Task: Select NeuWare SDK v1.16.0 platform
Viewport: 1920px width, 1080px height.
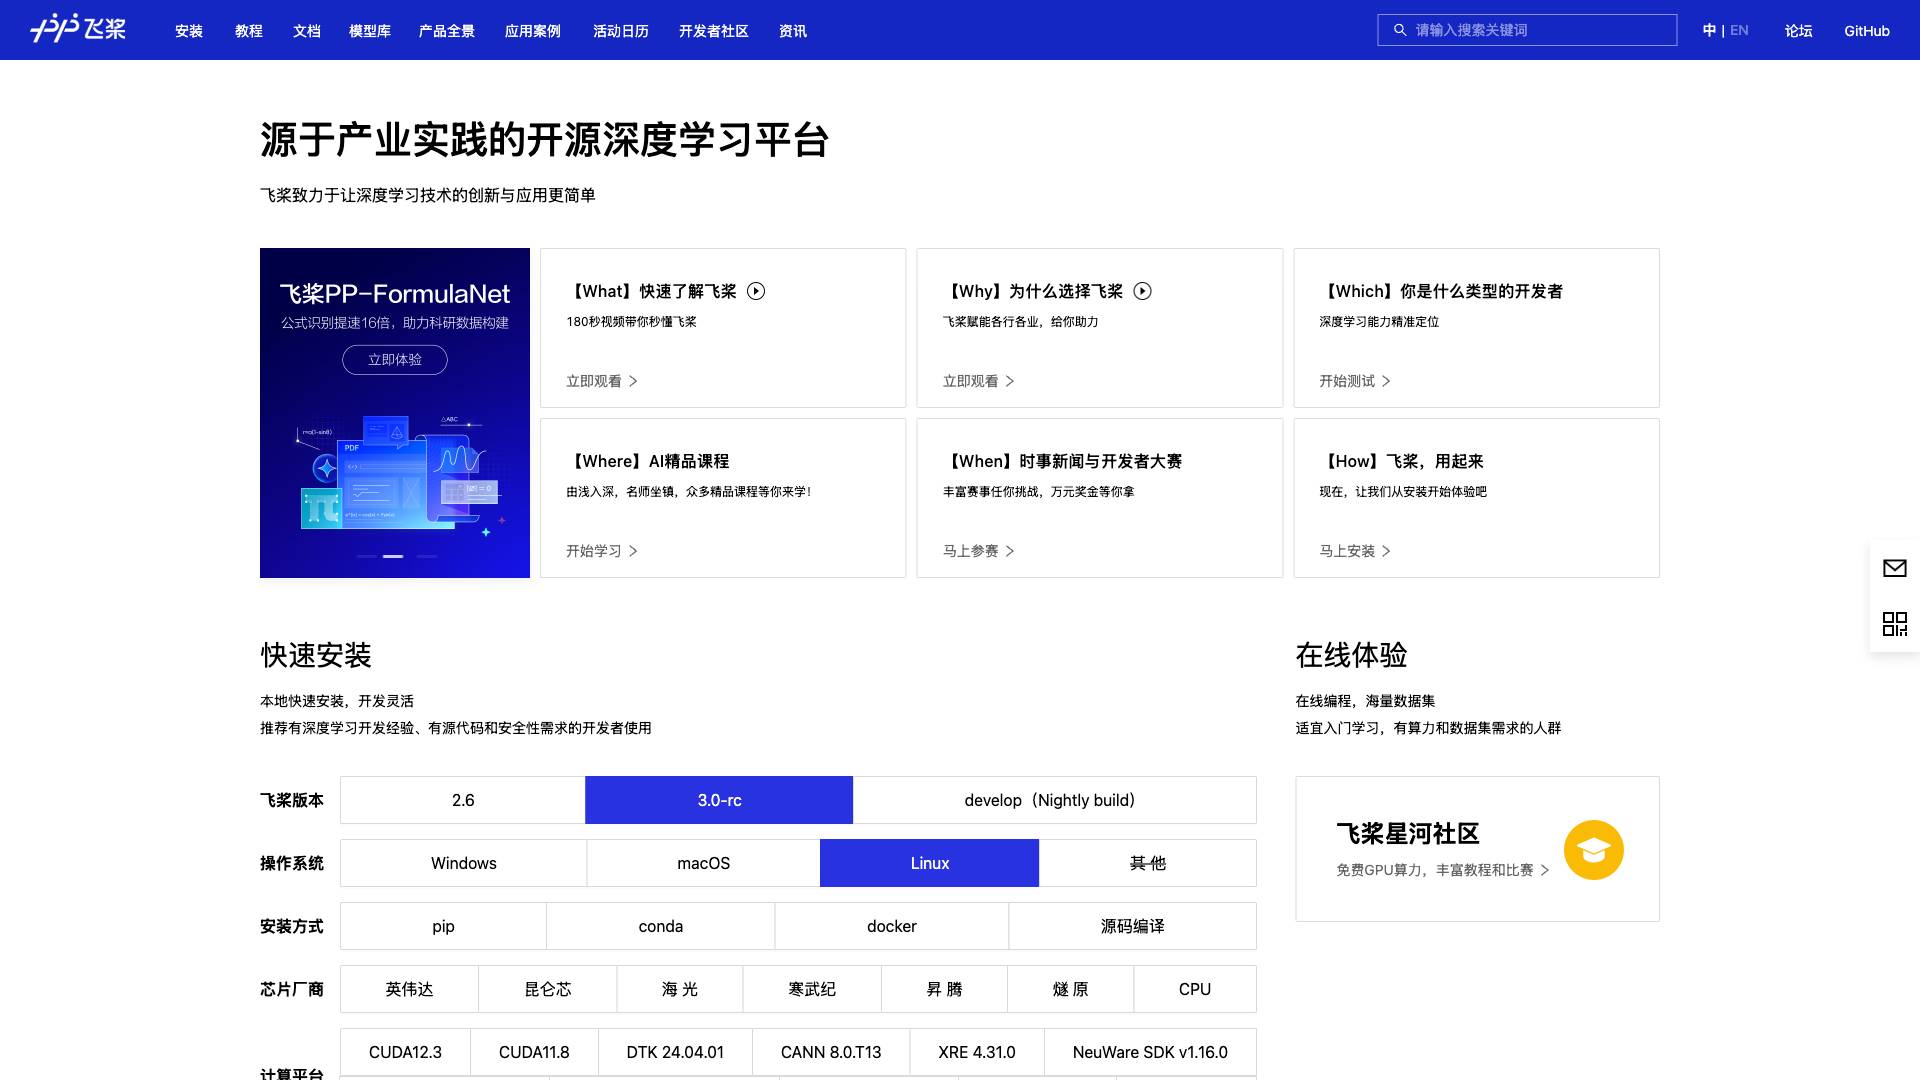Action: 1150,1052
